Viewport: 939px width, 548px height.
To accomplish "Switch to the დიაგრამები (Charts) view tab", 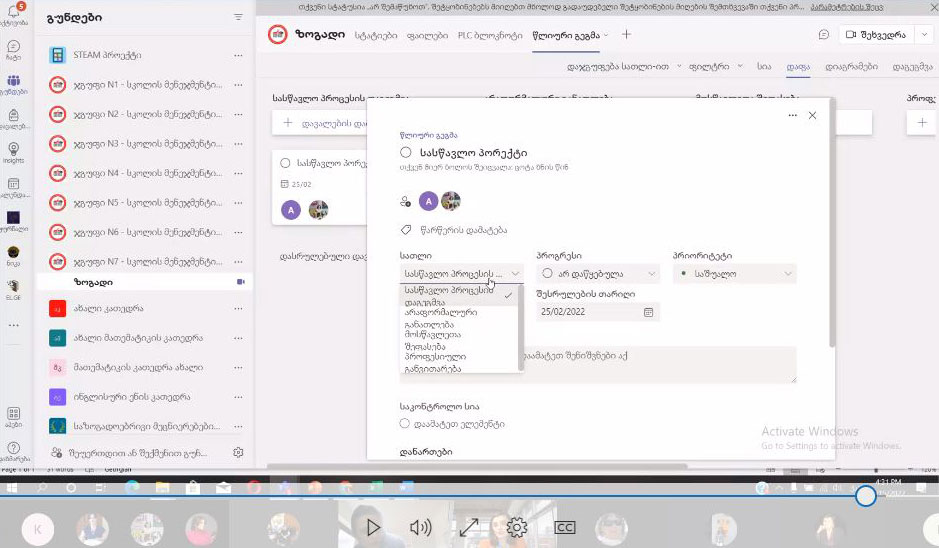I will coord(852,66).
